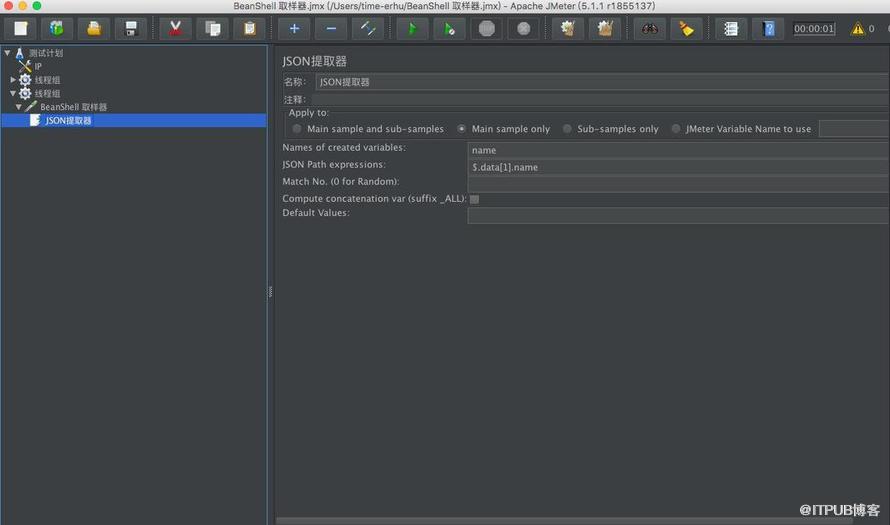This screenshot has height=525, width=890.
Task: Click the Reset Search brush icon
Action: coord(686,28)
